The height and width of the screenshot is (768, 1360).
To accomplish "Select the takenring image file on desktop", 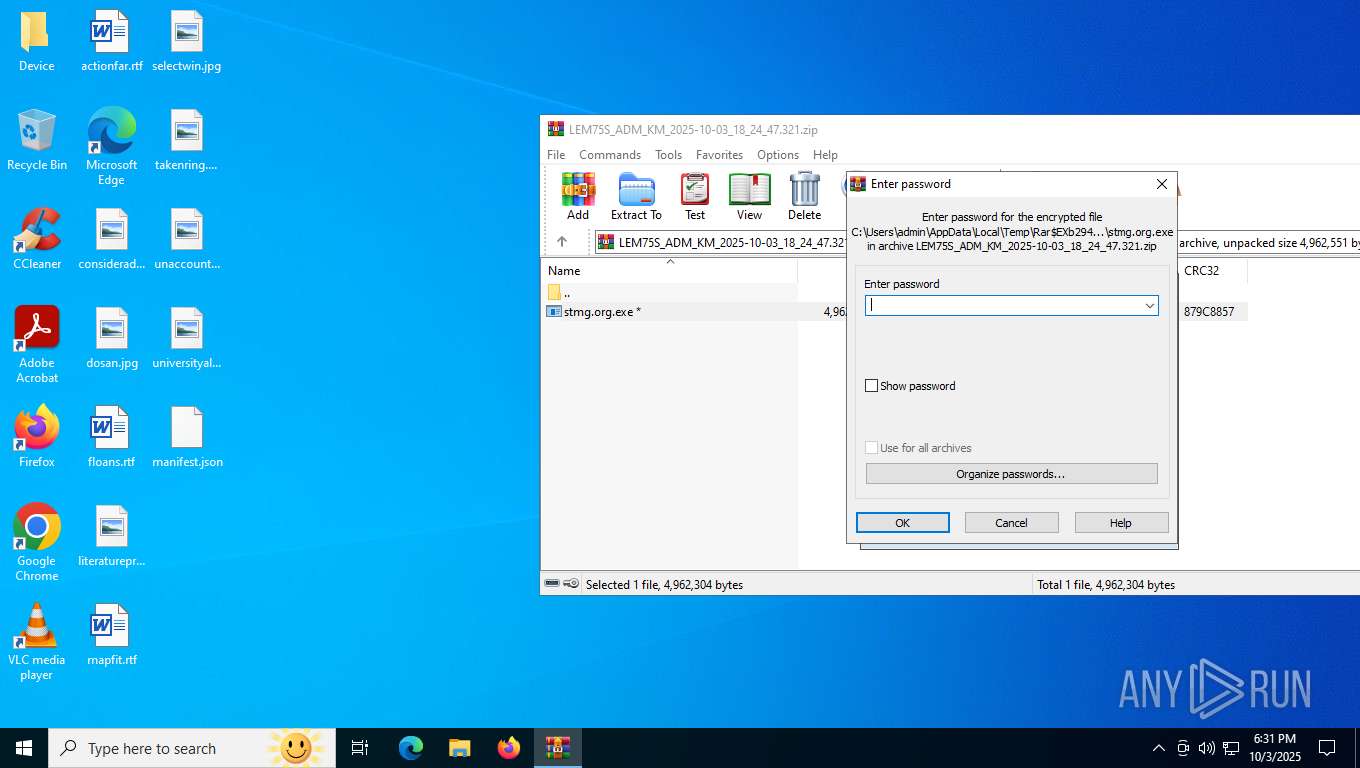I will pos(186,141).
